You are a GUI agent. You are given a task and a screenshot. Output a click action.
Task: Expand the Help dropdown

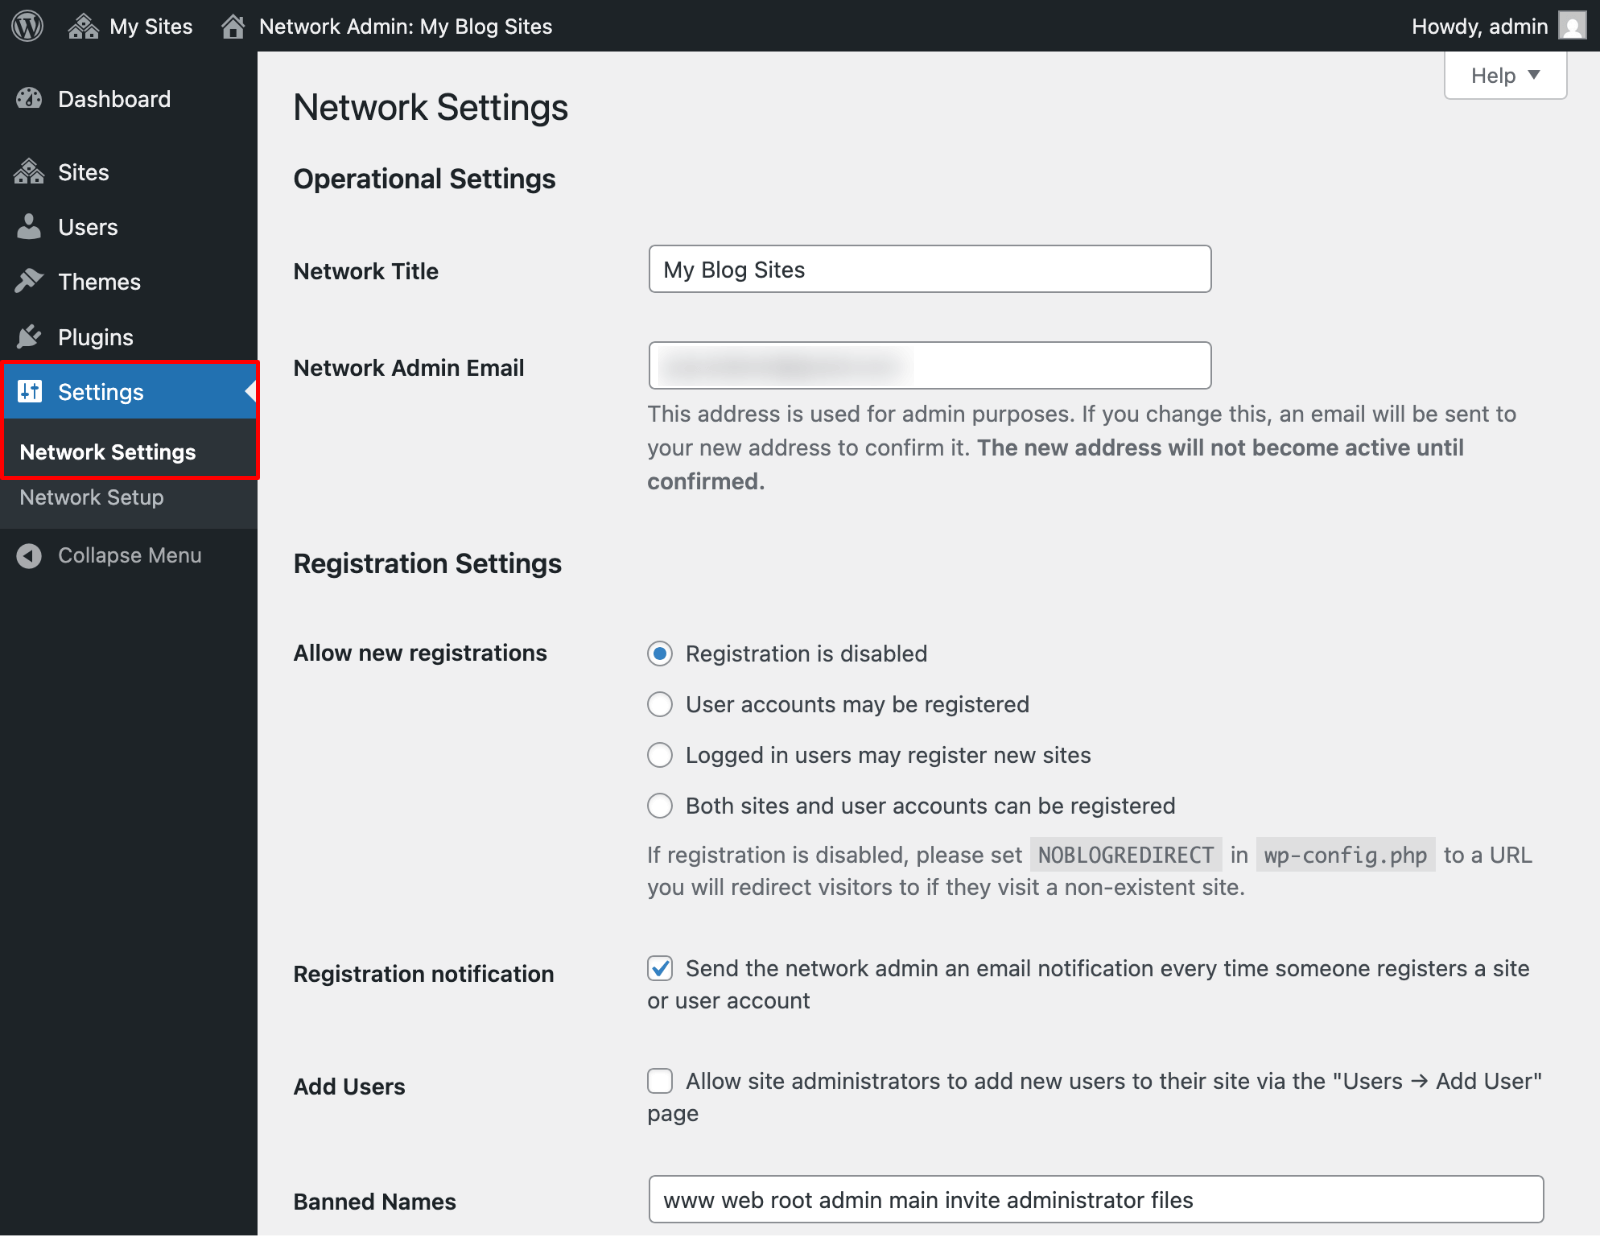point(1505,76)
